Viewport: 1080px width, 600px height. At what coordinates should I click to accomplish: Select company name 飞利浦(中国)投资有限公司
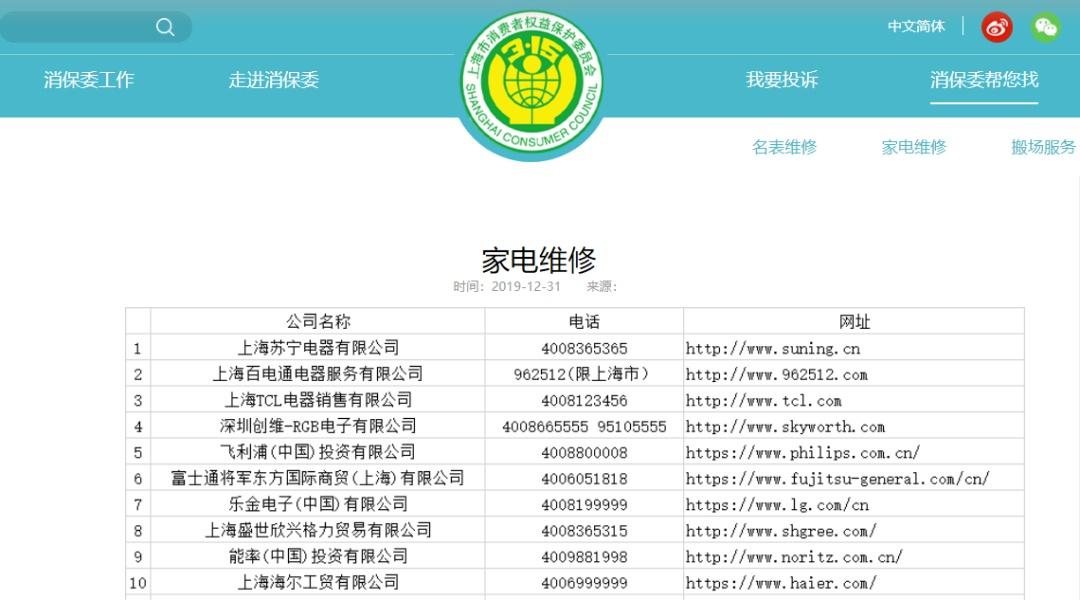(x=318, y=453)
